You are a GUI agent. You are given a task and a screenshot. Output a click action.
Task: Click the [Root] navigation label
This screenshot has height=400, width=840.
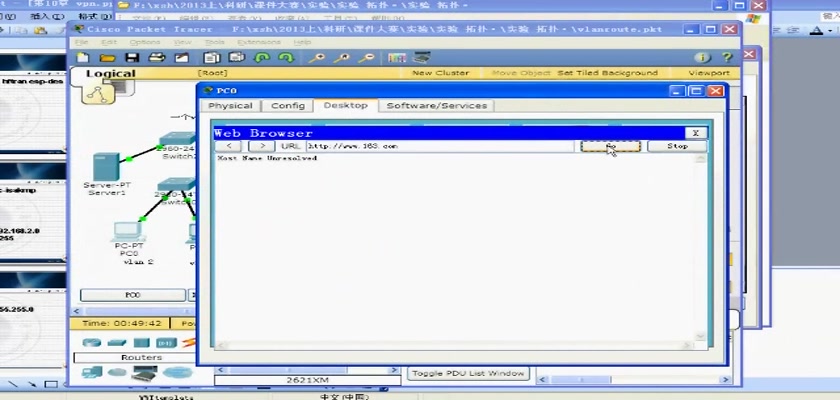pyautogui.click(x=213, y=73)
